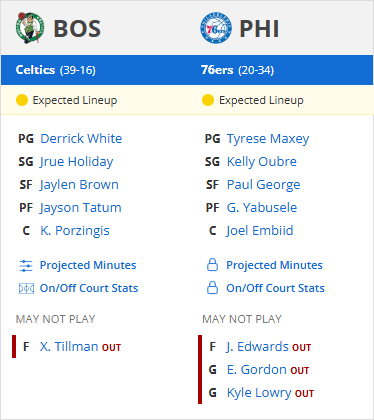The height and width of the screenshot is (420, 374).
Task: Open injured X. Tillman's player link
Action: pos(69,347)
